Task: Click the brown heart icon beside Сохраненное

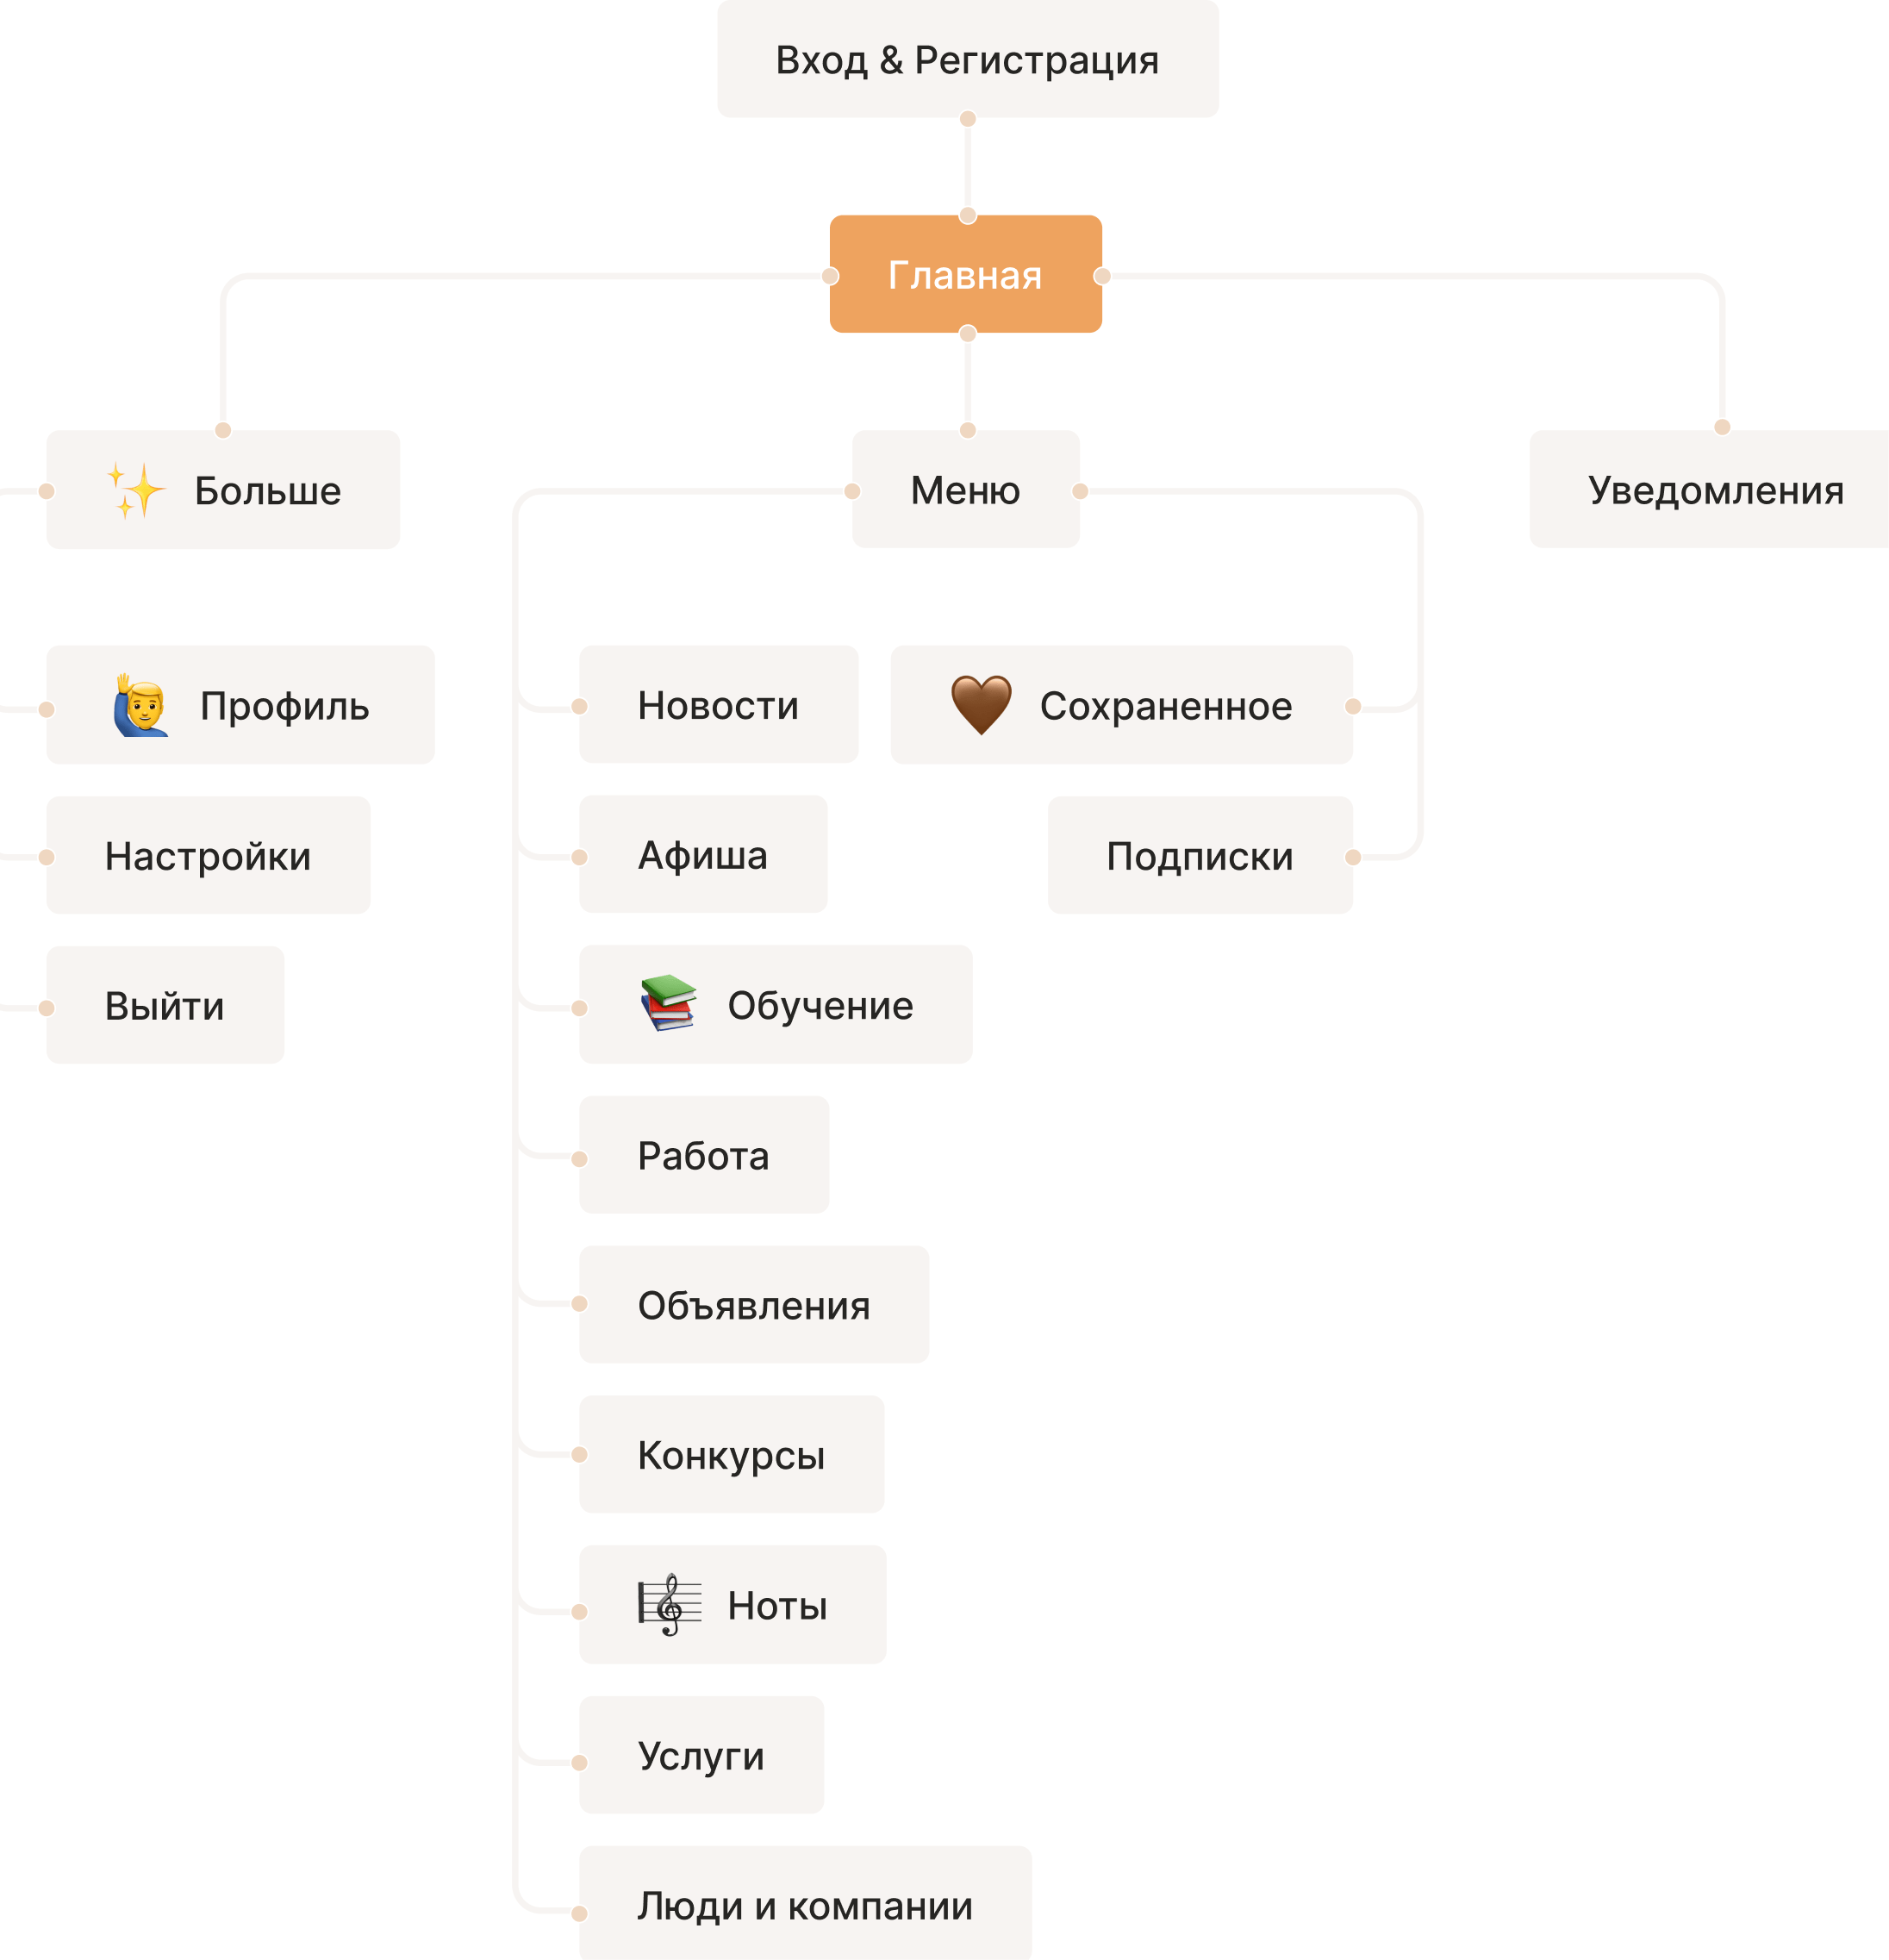Action: pyautogui.click(x=980, y=705)
